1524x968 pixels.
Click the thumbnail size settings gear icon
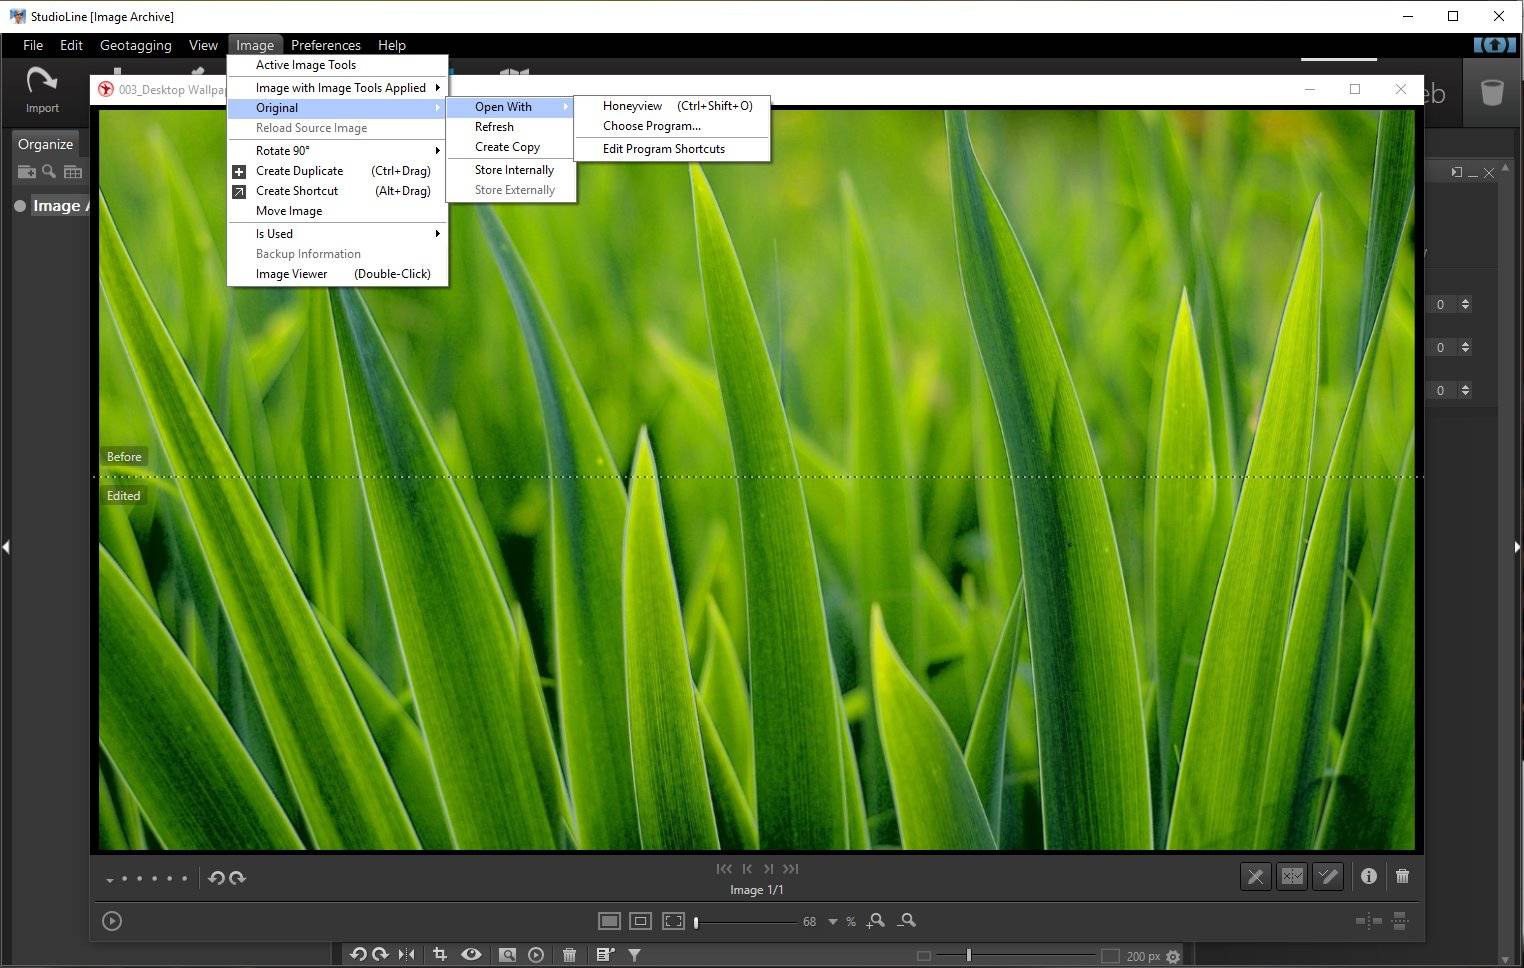pos(1173,957)
